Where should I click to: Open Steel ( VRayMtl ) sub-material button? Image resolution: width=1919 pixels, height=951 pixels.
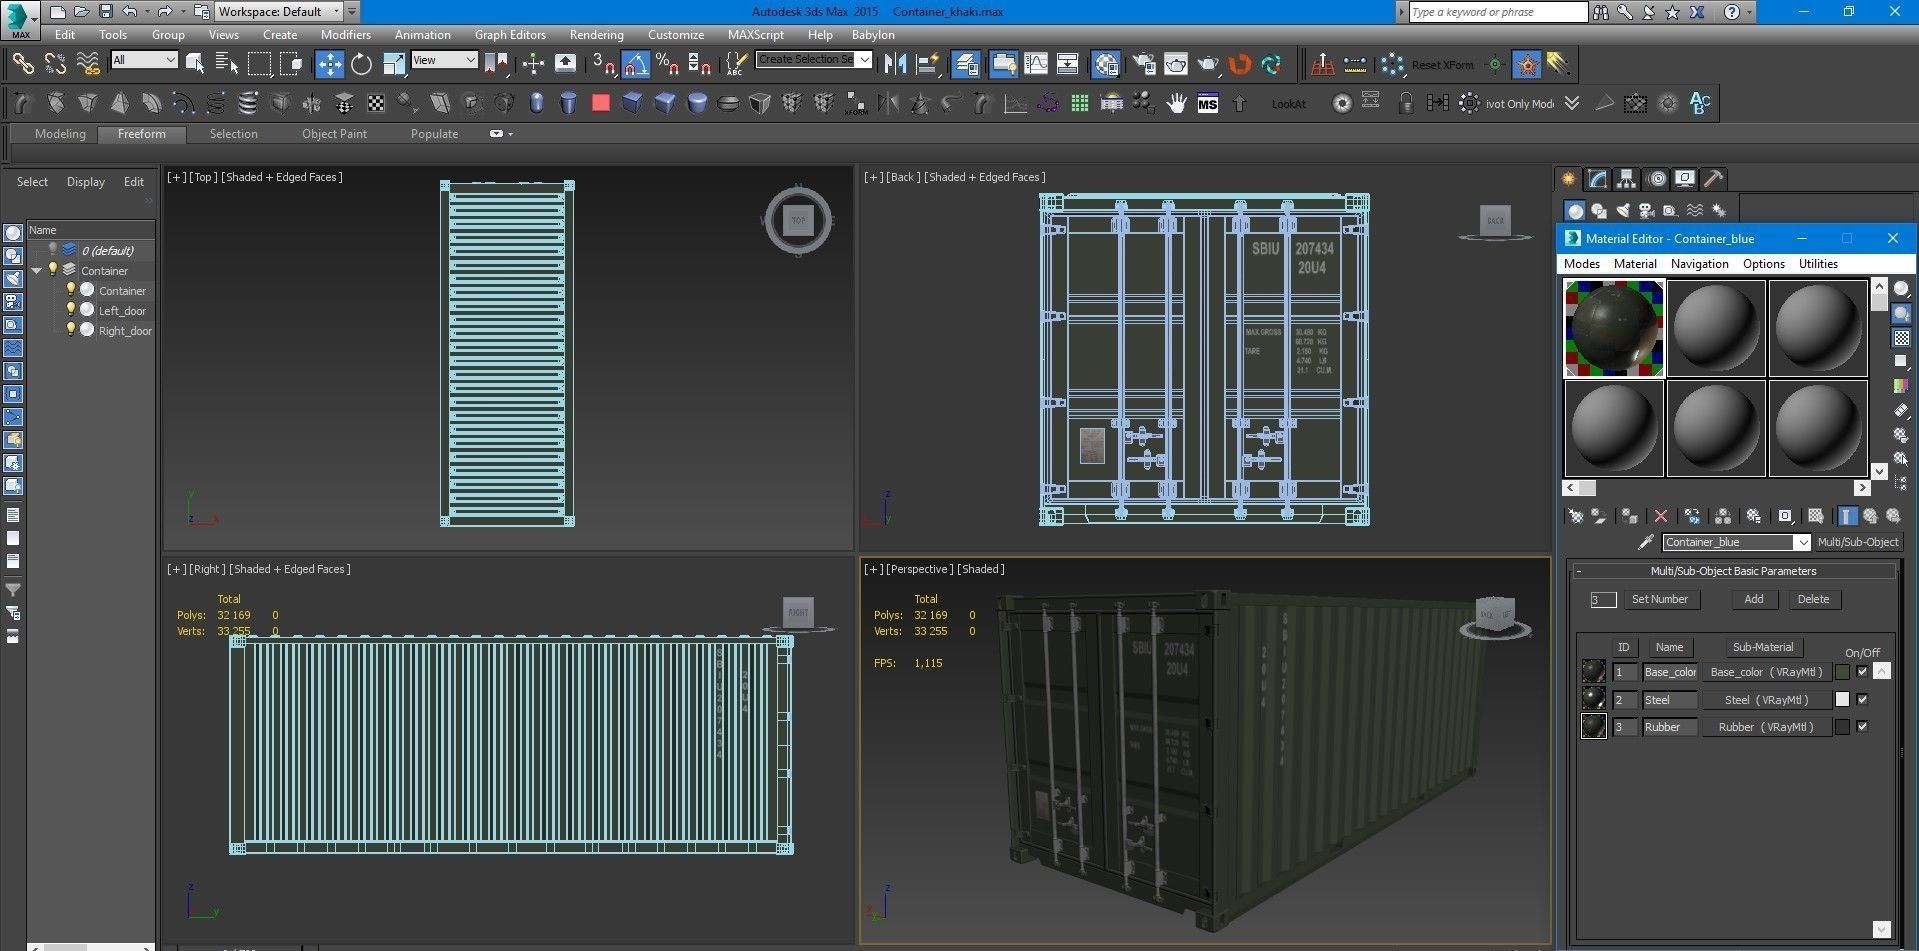(x=1766, y=700)
